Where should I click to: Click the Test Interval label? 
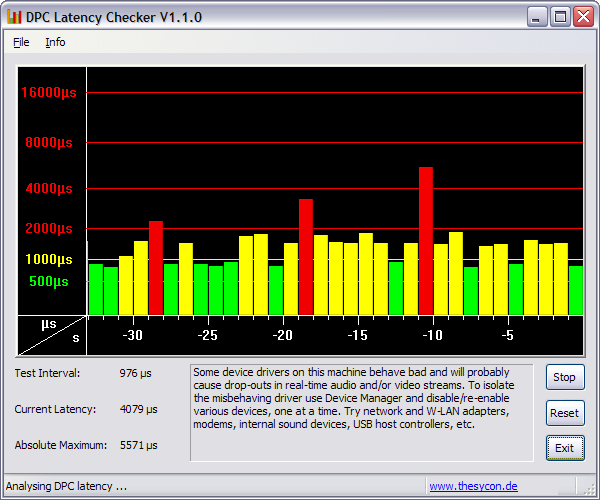coord(47,373)
